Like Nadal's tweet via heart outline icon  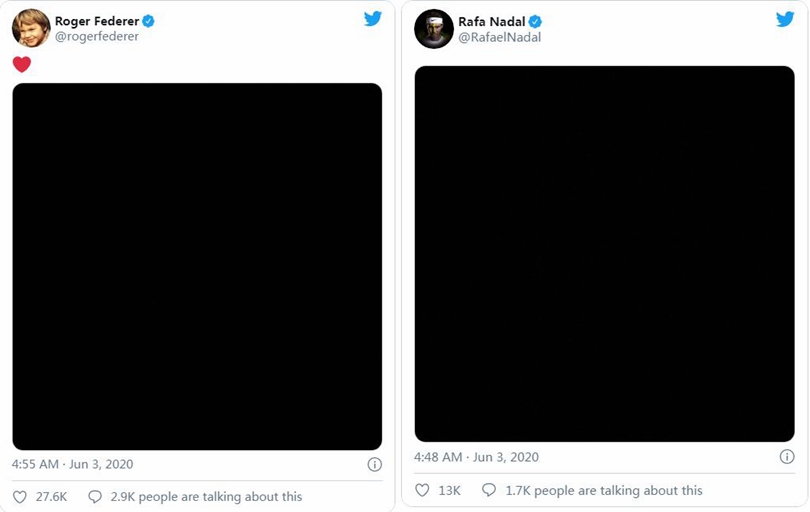click(422, 490)
